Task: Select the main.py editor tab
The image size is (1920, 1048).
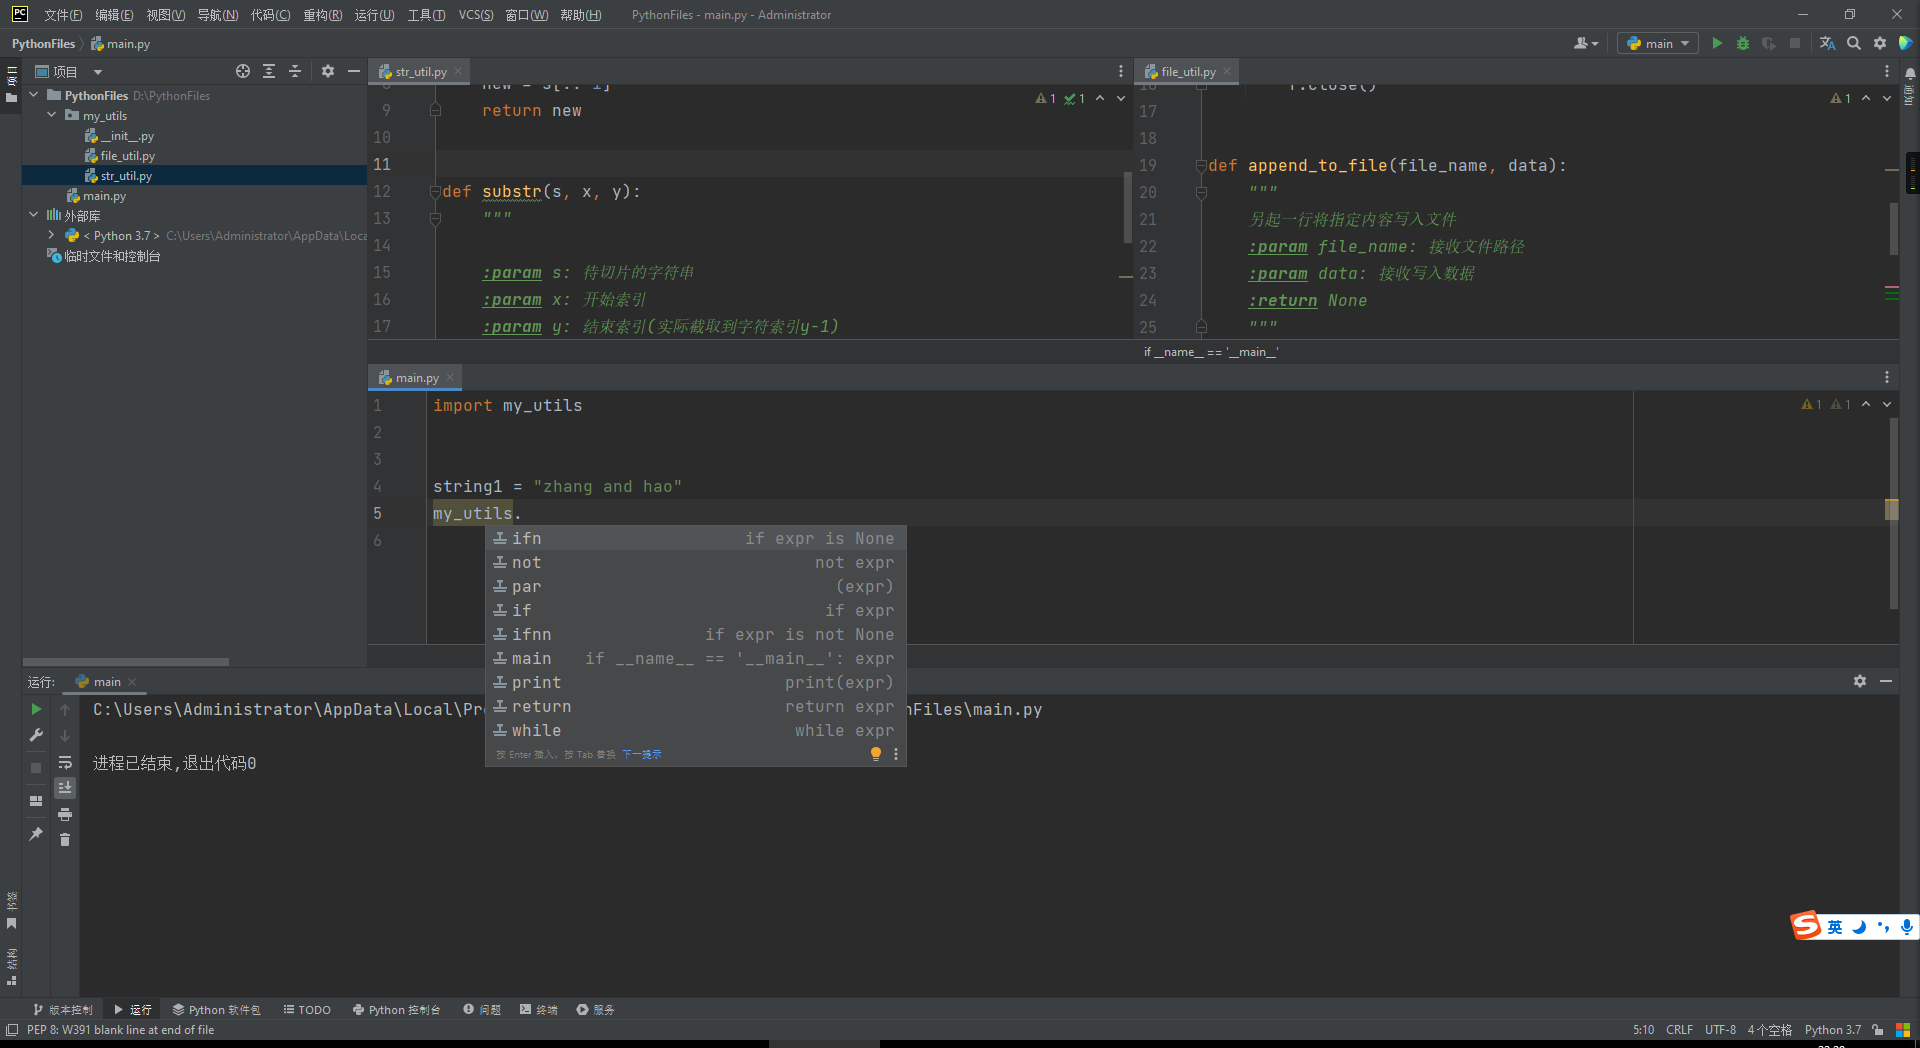Action: coord(416,378)
